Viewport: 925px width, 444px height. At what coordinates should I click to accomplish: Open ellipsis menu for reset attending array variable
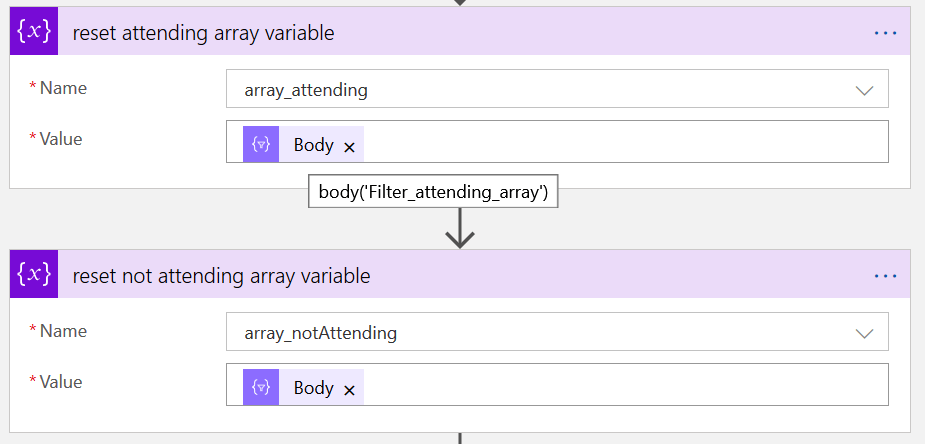point(885,32)
